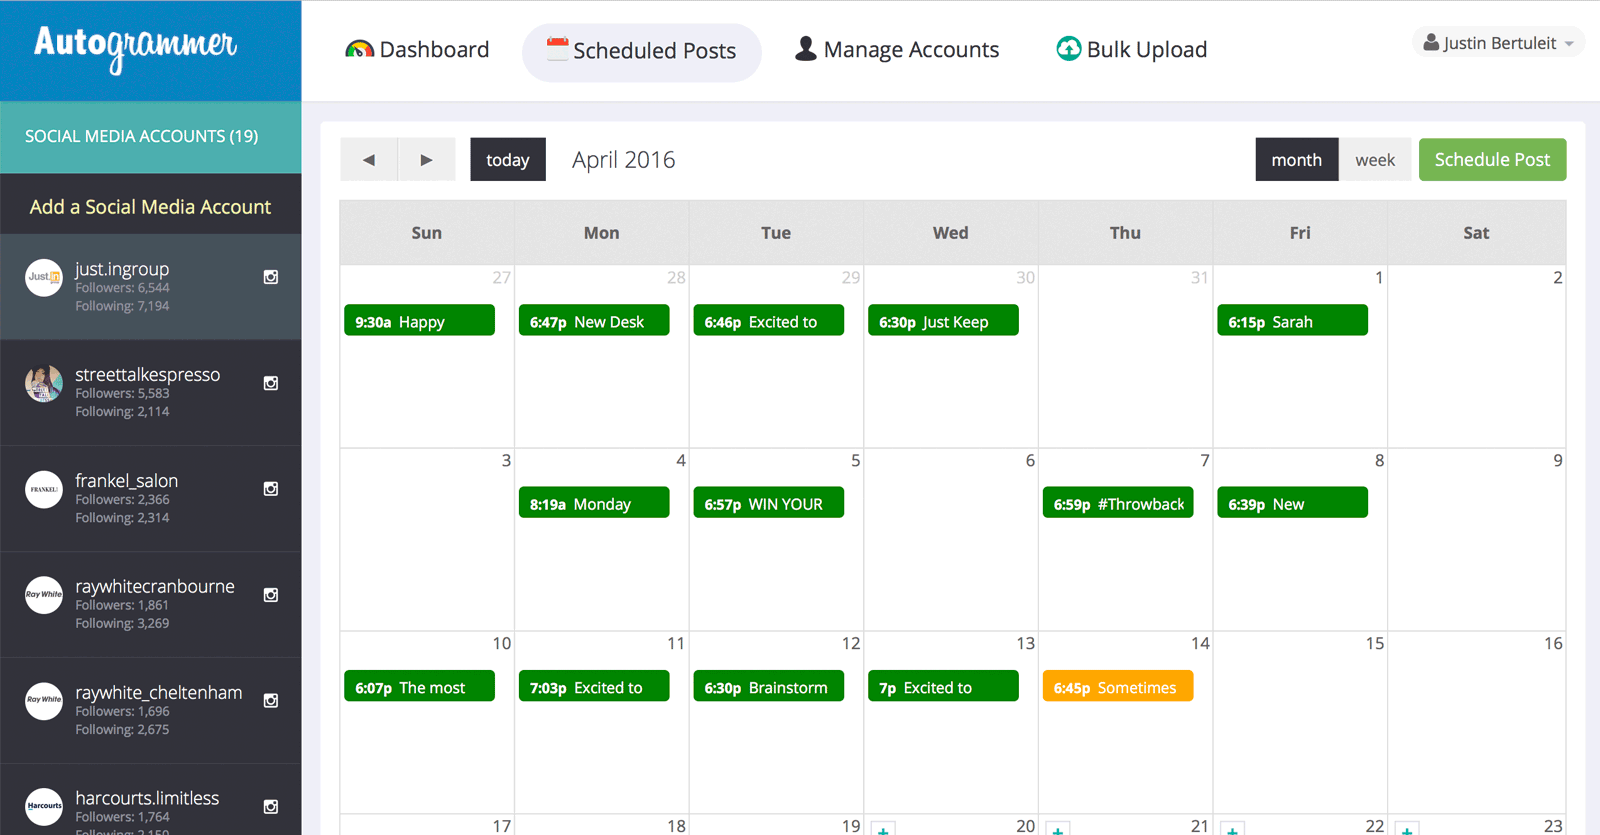Click day number 15 on calendar
The width and height of the screenshot is (1600, 835).
click(x=1375, y=643)
